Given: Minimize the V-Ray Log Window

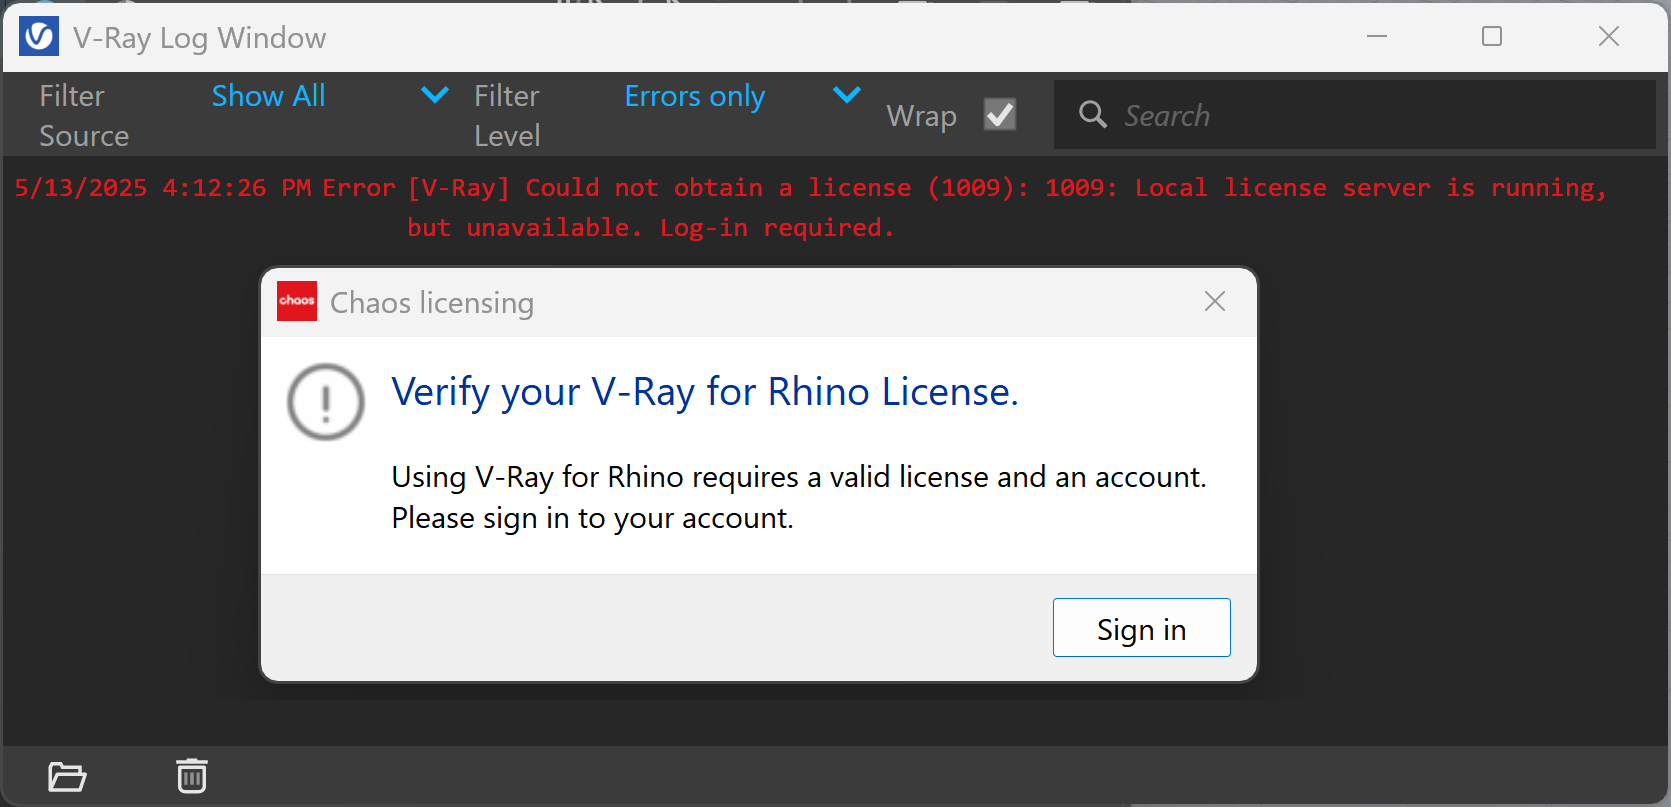Looking at the screenshot, I should (x=1377, y=37).
